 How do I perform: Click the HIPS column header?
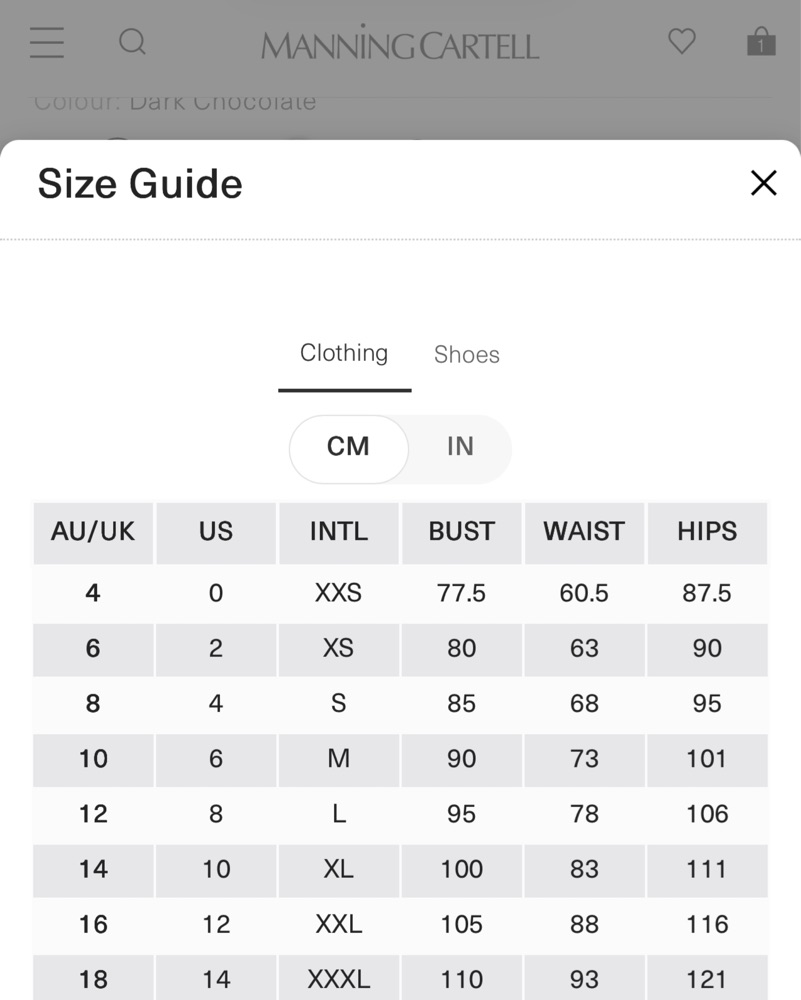point(707,532)
